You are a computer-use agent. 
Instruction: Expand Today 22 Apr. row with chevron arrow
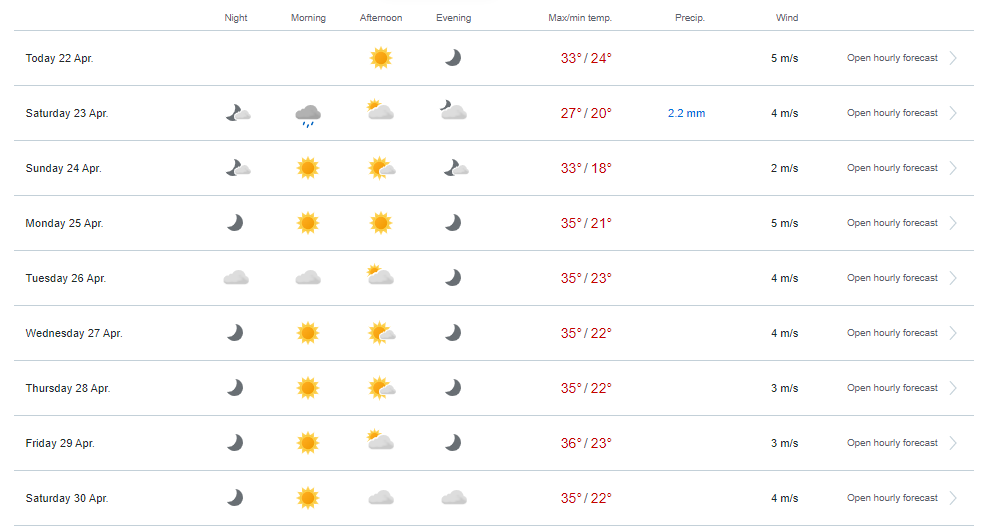coord(953,58)
